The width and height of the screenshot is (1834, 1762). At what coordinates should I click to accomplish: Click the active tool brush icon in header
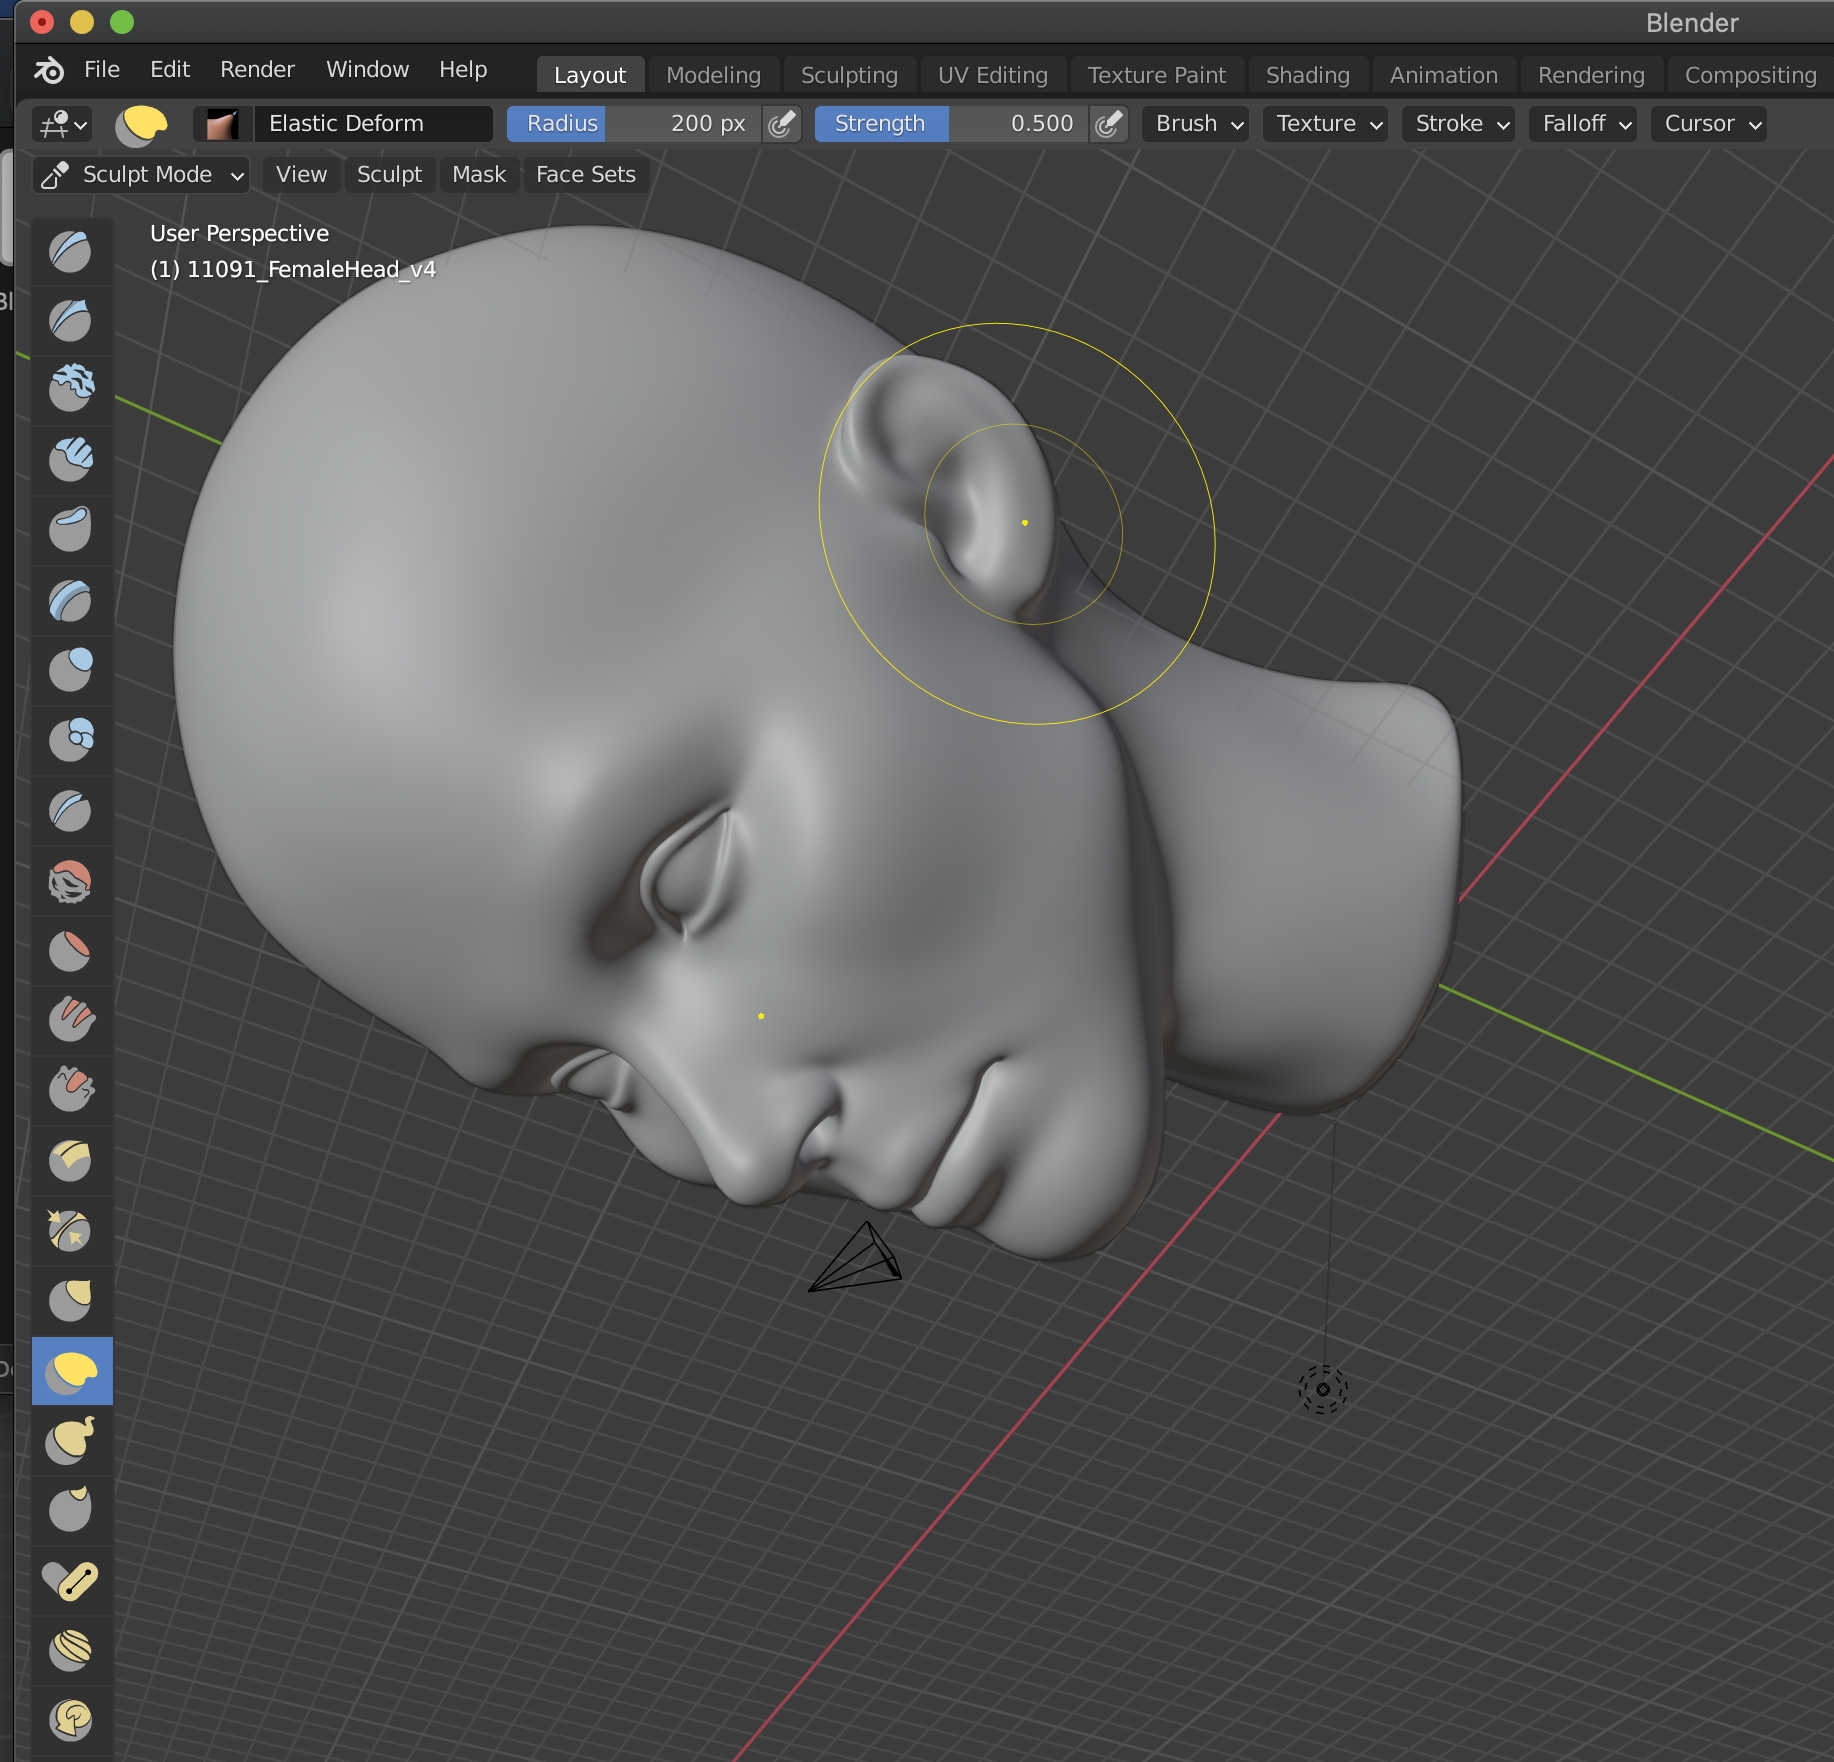tap(141, 125)
